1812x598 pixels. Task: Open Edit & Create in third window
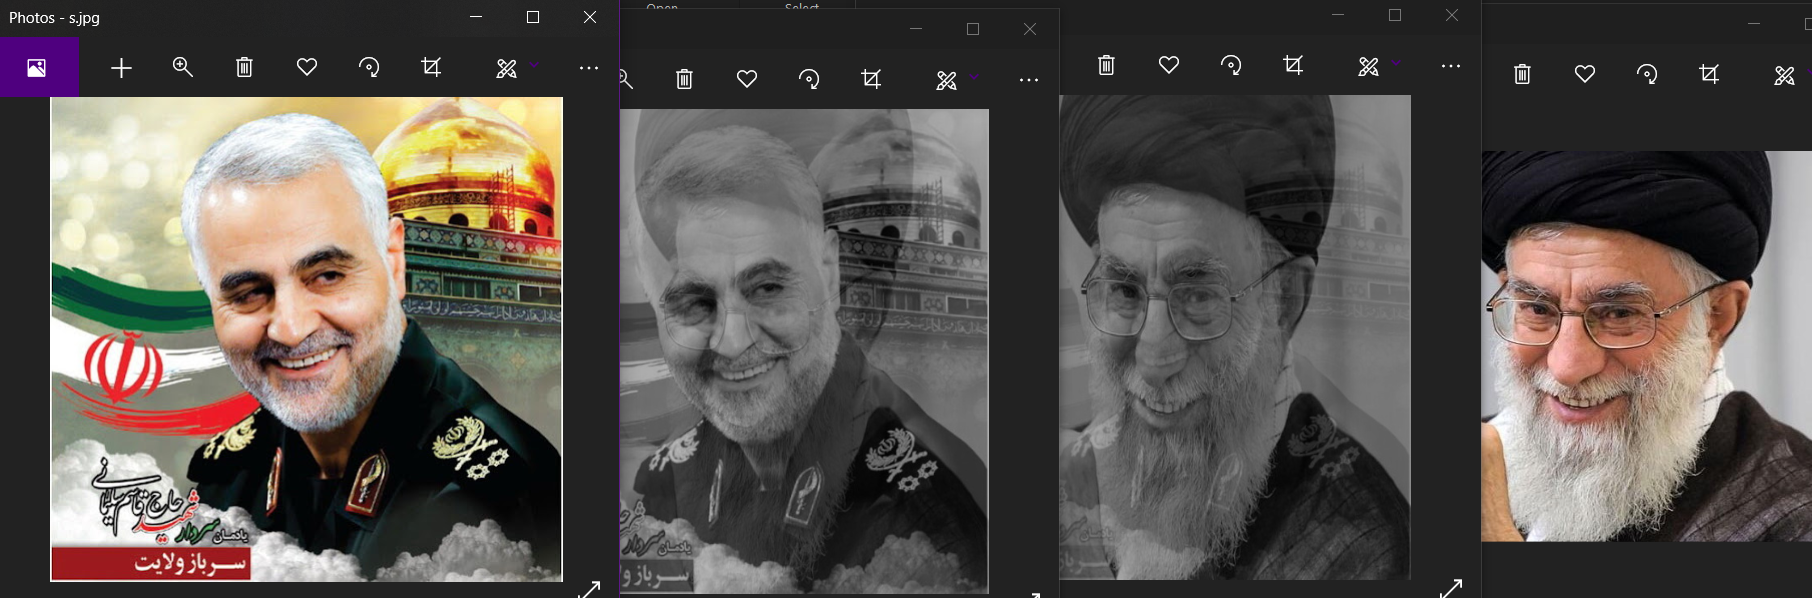1369,66
